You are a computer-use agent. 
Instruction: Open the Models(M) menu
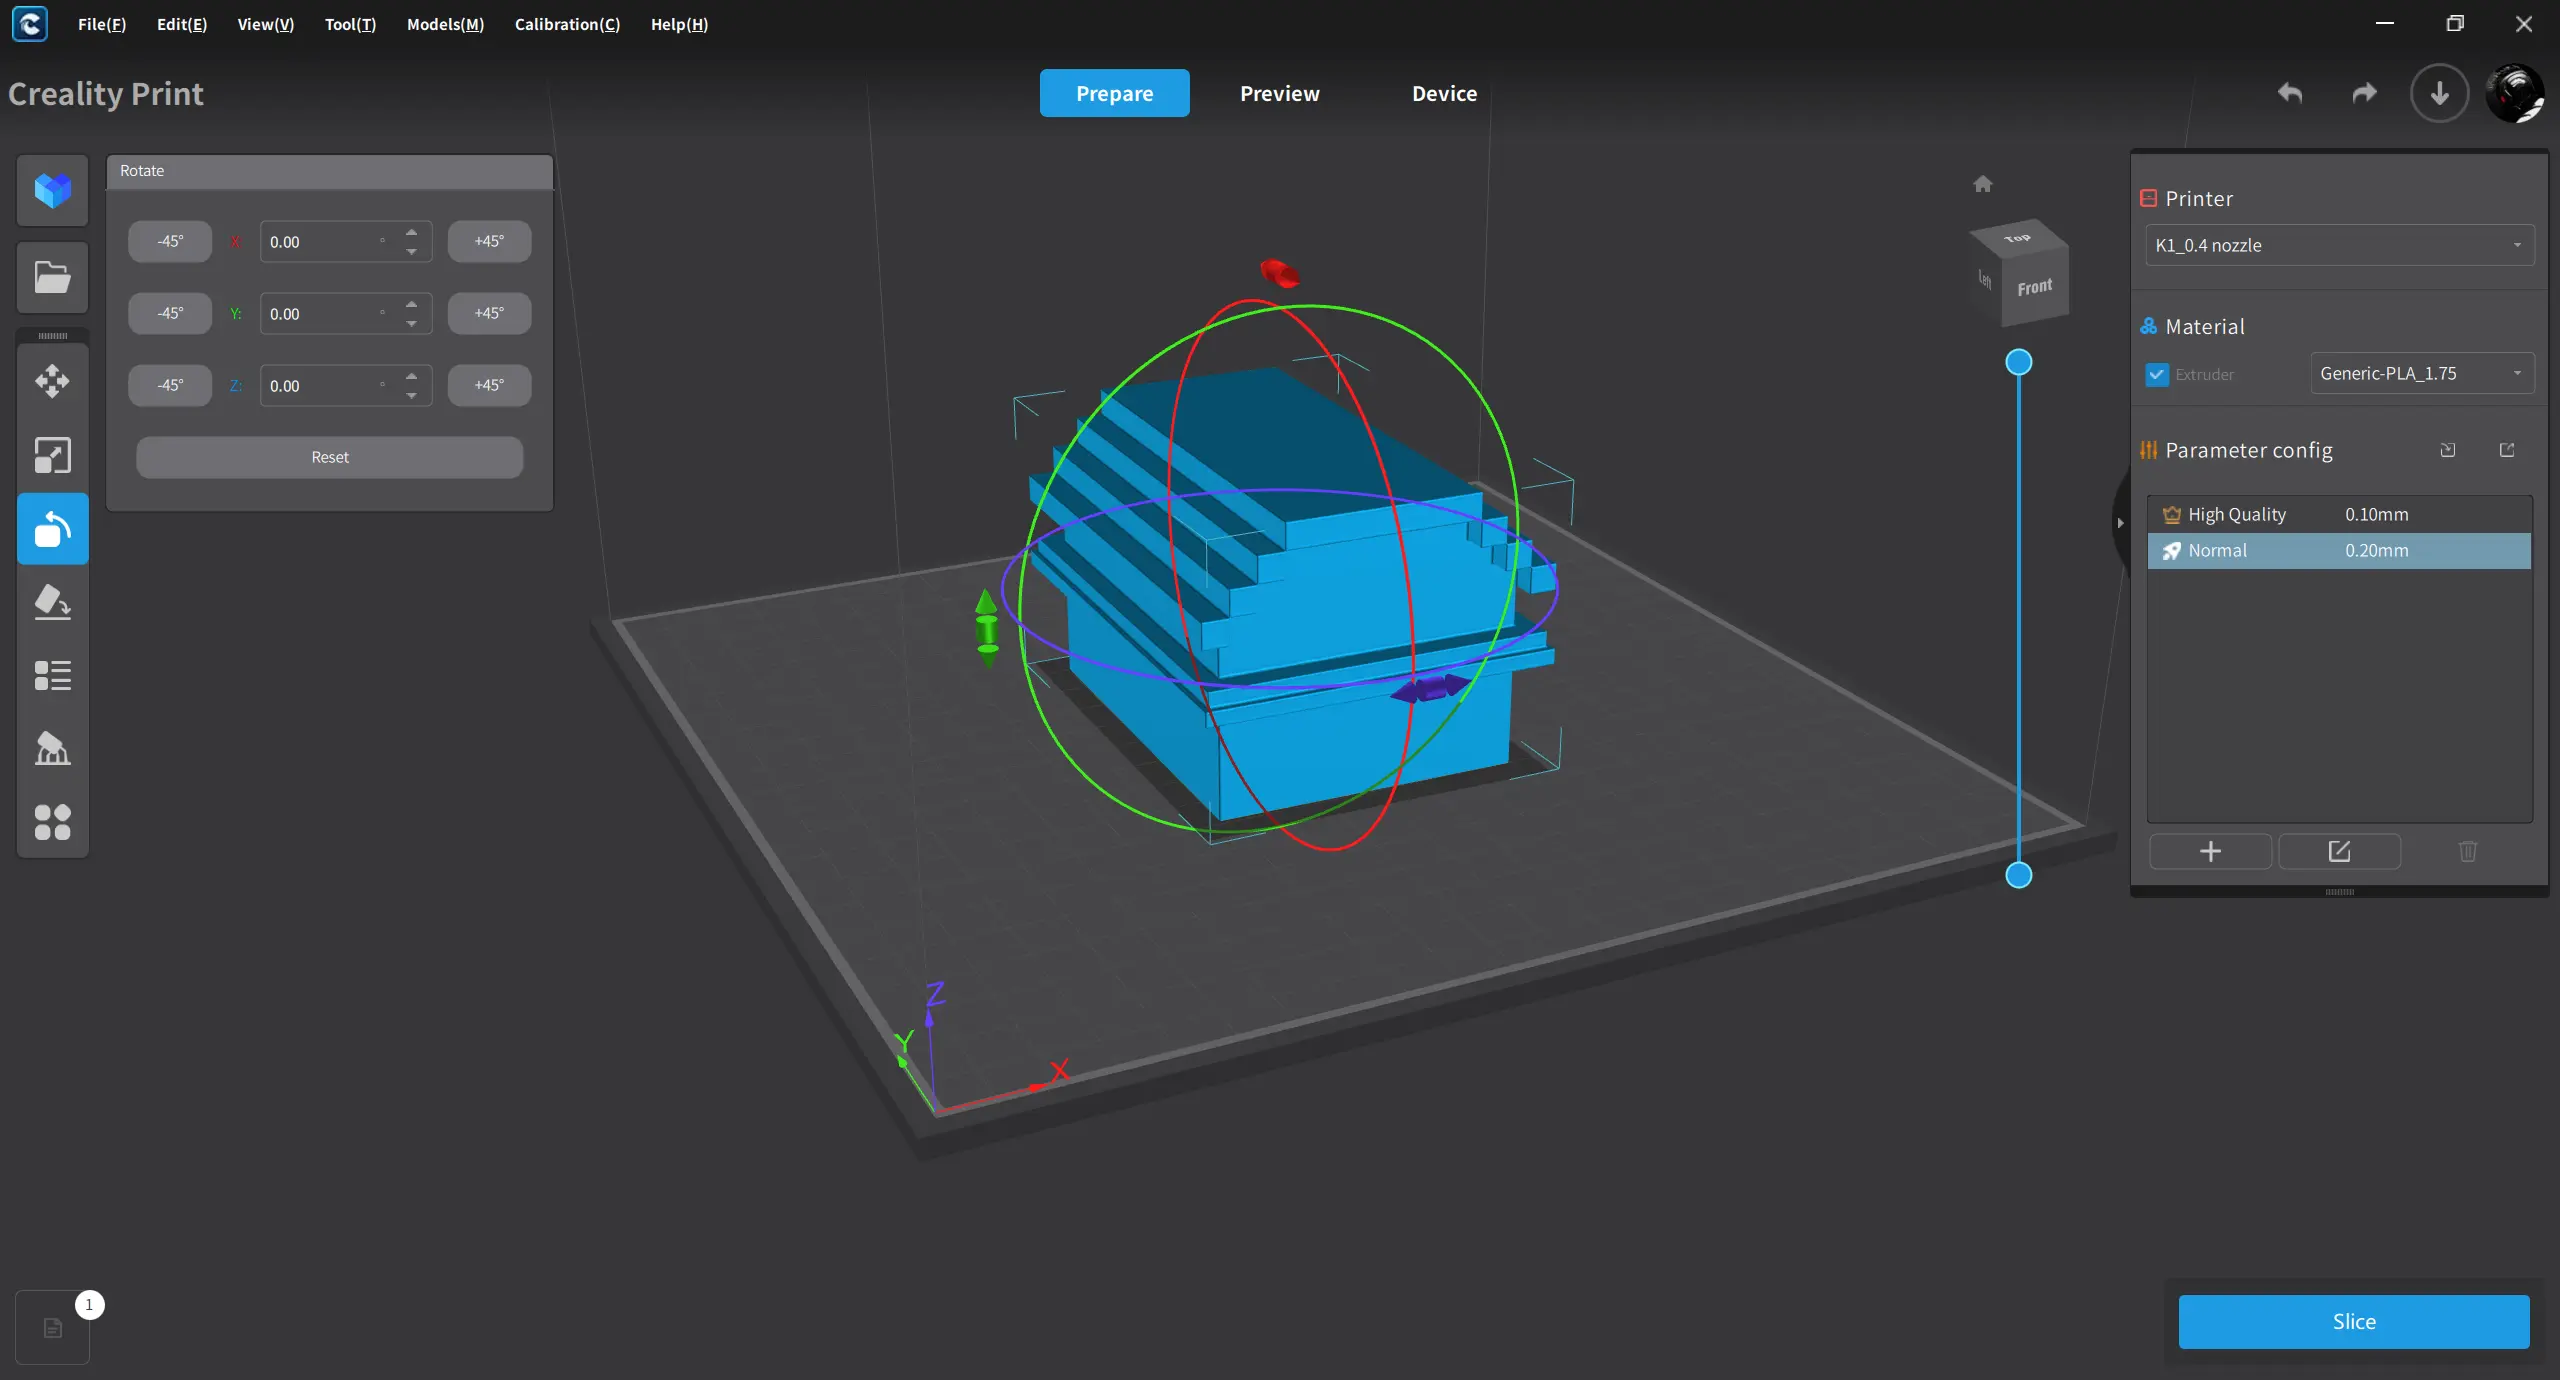(445, 24)
